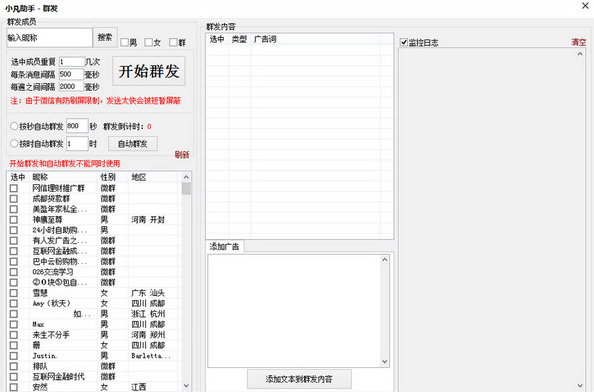Click the hours field next to 按时自动群发
Viewport: 594px width, 392px height.
pyautogui.click(x=77, y=144)
